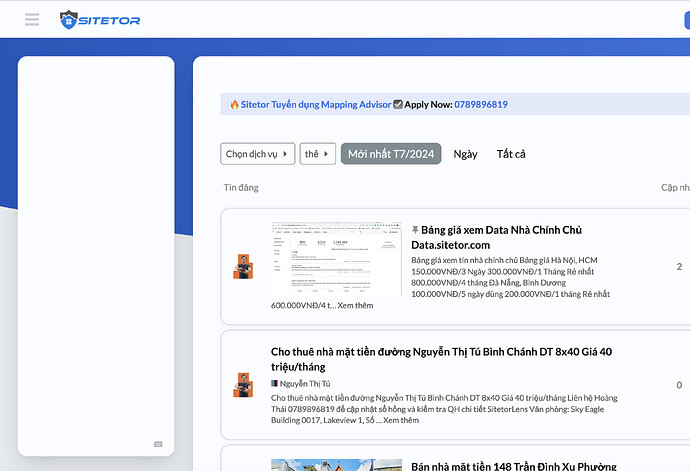This screenshot has width=690, height=471.
Task: Select the Mới nhất T7/2024 tab
Action: coord(391,154)
